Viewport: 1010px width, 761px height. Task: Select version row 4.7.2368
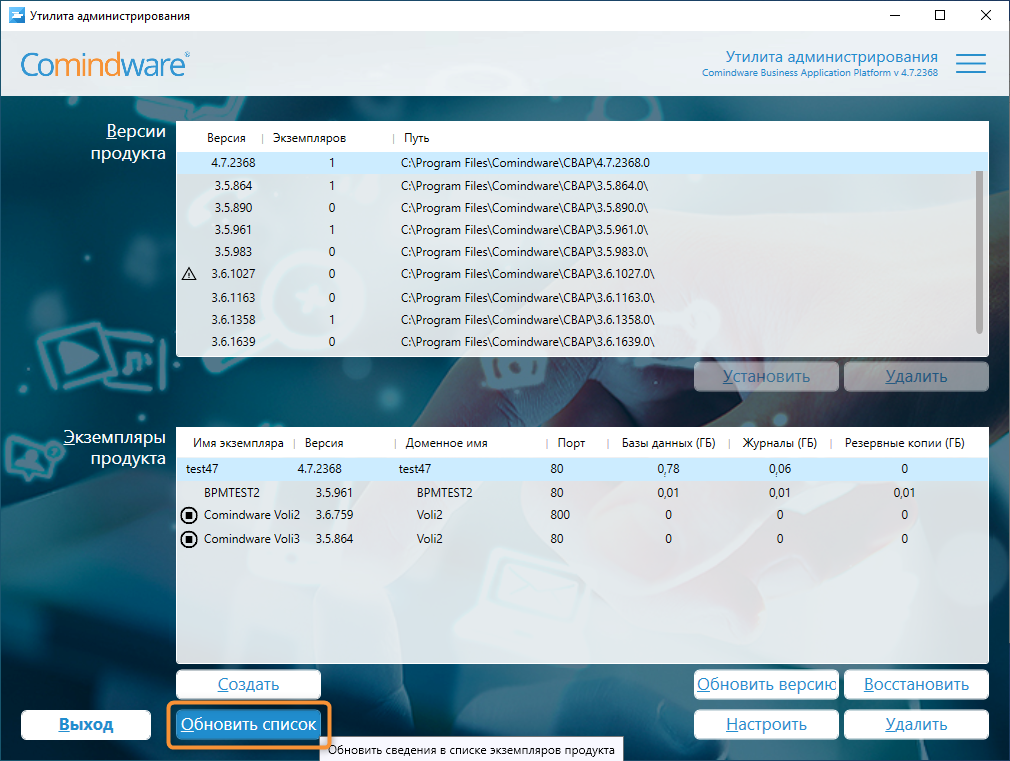(582, 163)
